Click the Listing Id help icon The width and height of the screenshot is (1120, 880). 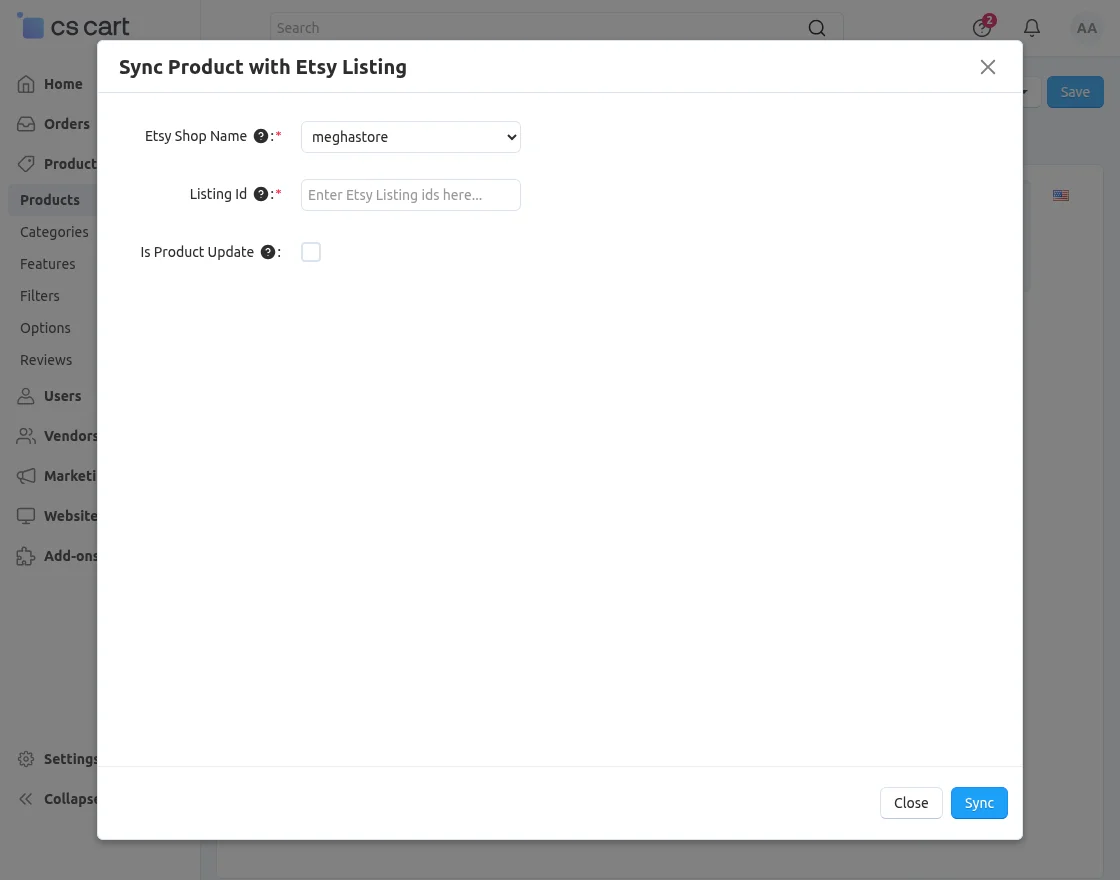(x=261, y=194)
